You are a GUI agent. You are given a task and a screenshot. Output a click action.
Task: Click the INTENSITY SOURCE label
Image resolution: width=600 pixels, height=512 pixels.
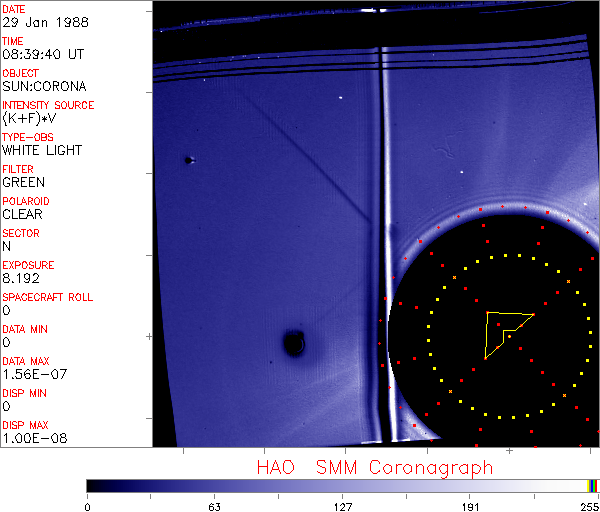[48, 105]
